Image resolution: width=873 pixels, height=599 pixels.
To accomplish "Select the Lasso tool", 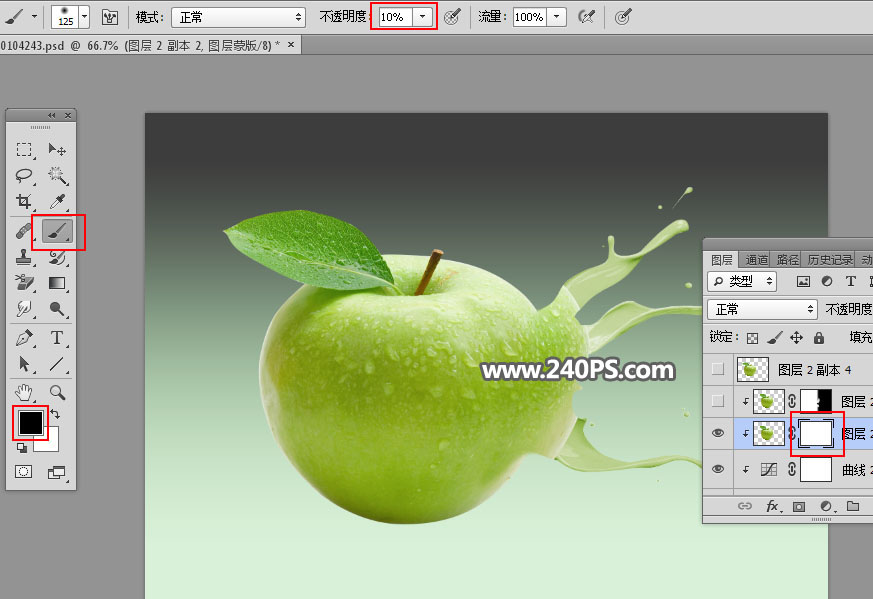I will (x=24, y=175).
